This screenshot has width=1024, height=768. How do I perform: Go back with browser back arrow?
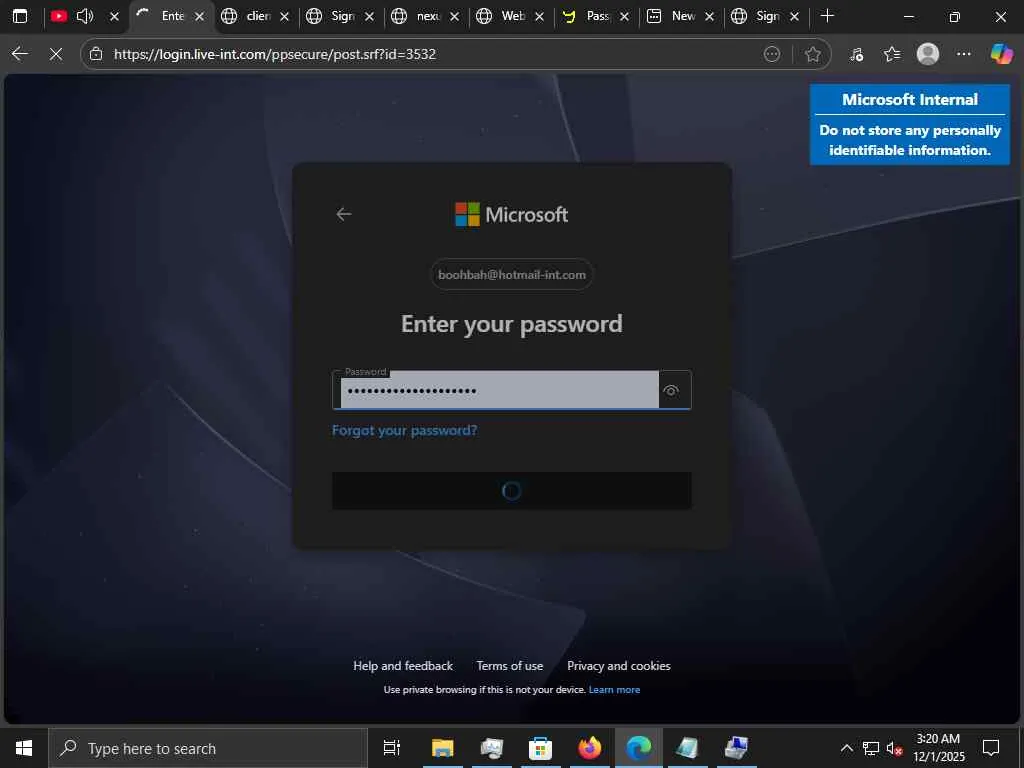[20, 54]
